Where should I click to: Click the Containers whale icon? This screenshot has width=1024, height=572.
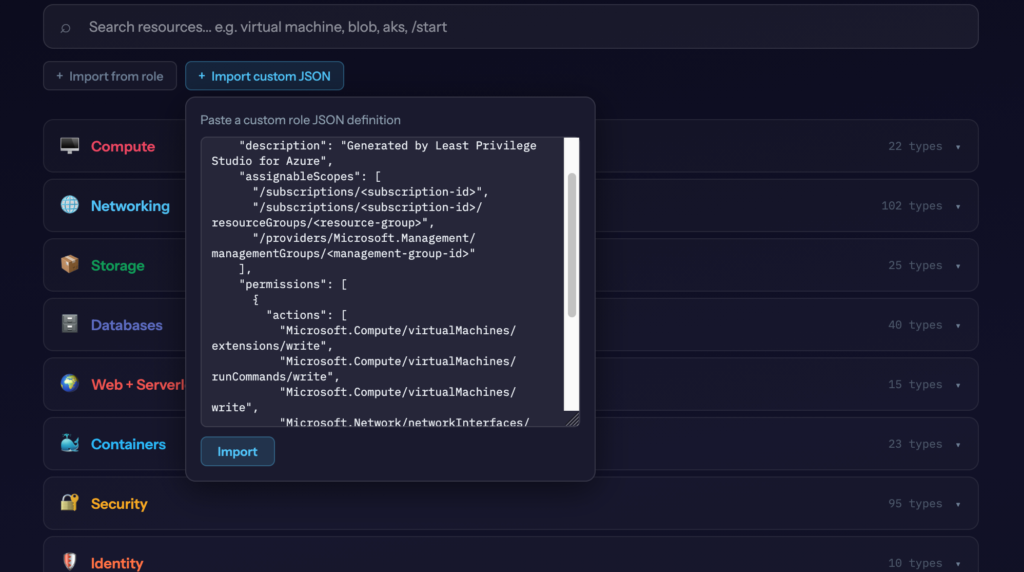(69, 444)
